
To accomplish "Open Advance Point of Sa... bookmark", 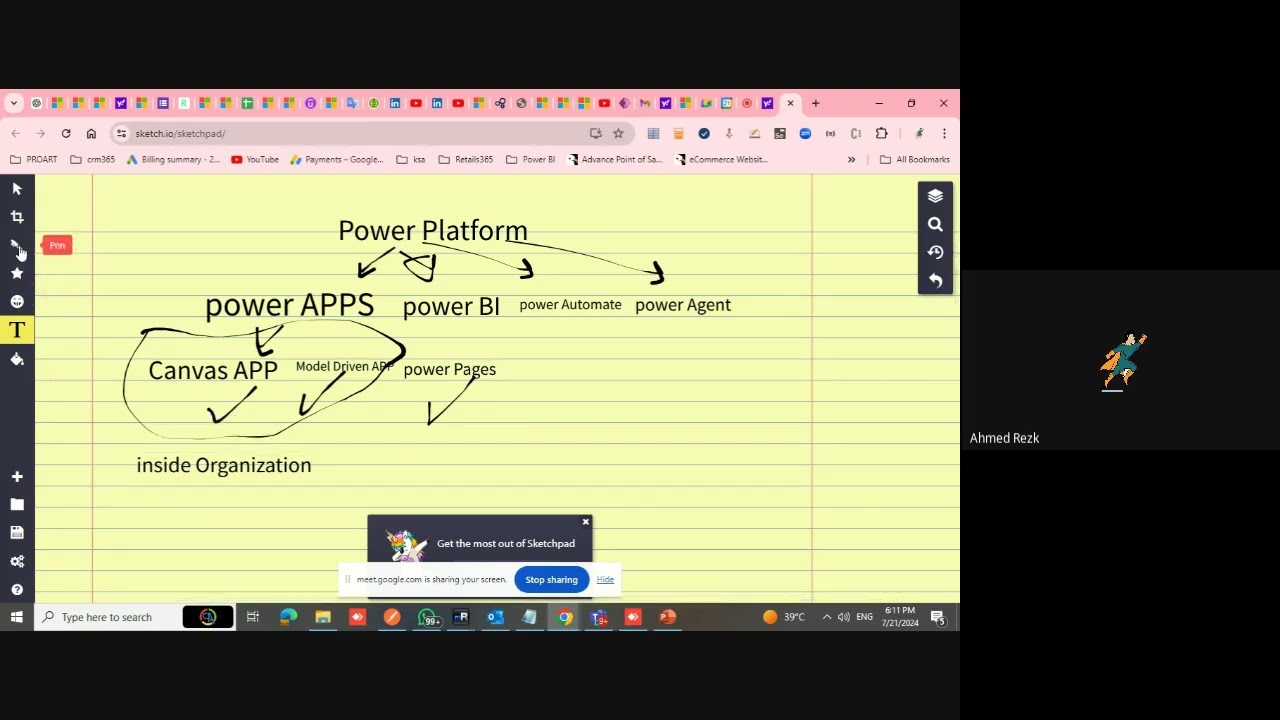I will click(x=615, y=159).
